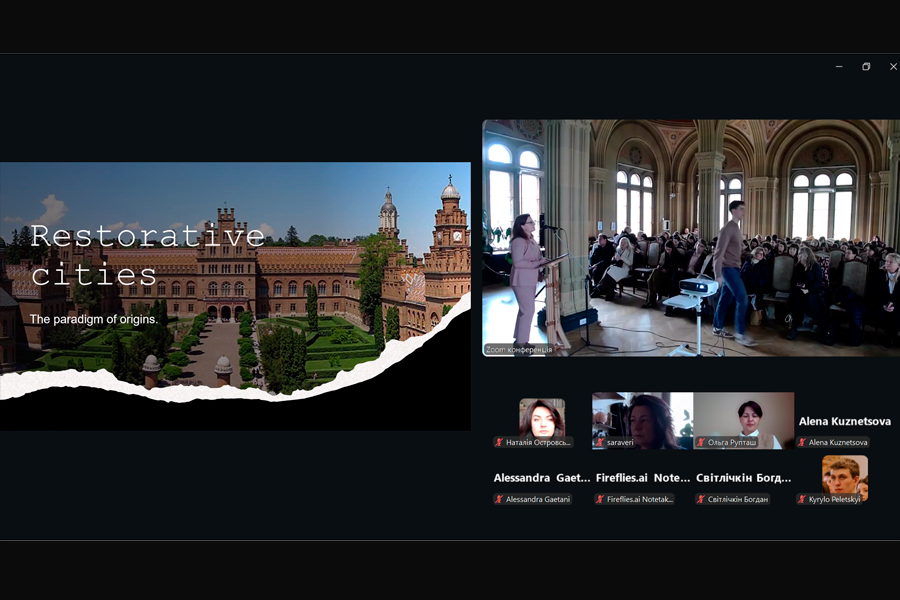Click the 'Zoom конференція' name label
The height and width of the screenshot is (600, 900).
pos(519,349)
